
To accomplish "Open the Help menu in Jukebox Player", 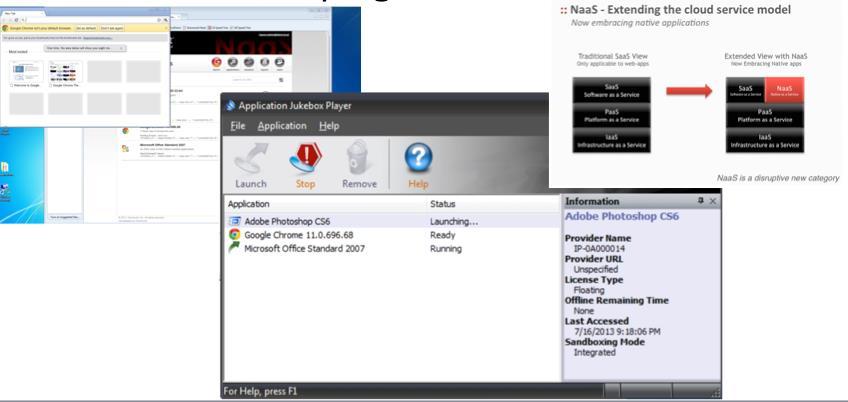I will pos(329,126).
